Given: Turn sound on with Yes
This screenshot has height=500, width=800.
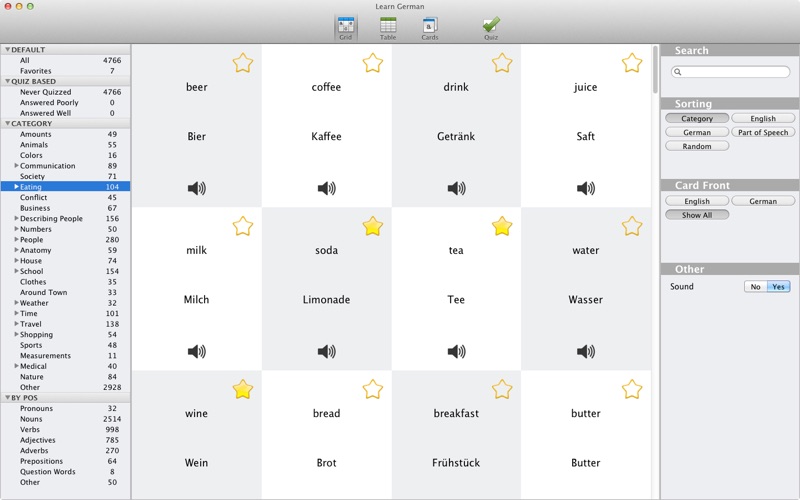Looking at the screenshot, I should 779,287.
